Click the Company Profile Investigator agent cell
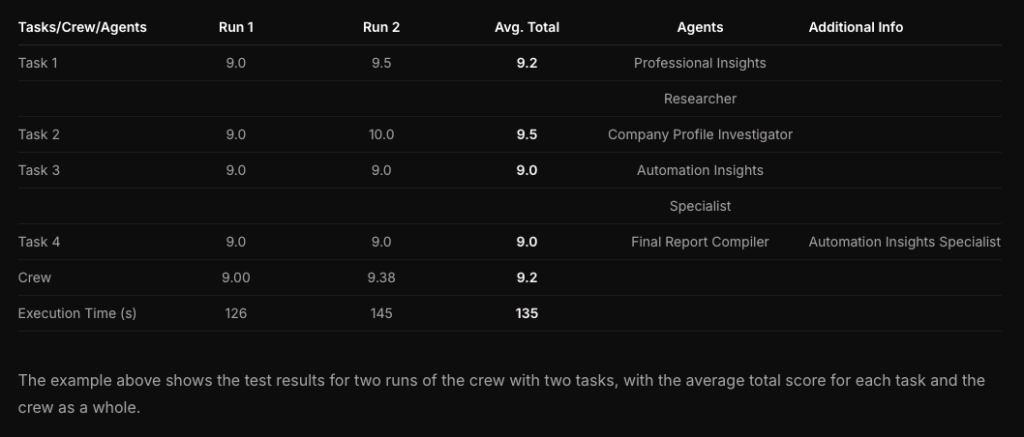 (700, 134)
